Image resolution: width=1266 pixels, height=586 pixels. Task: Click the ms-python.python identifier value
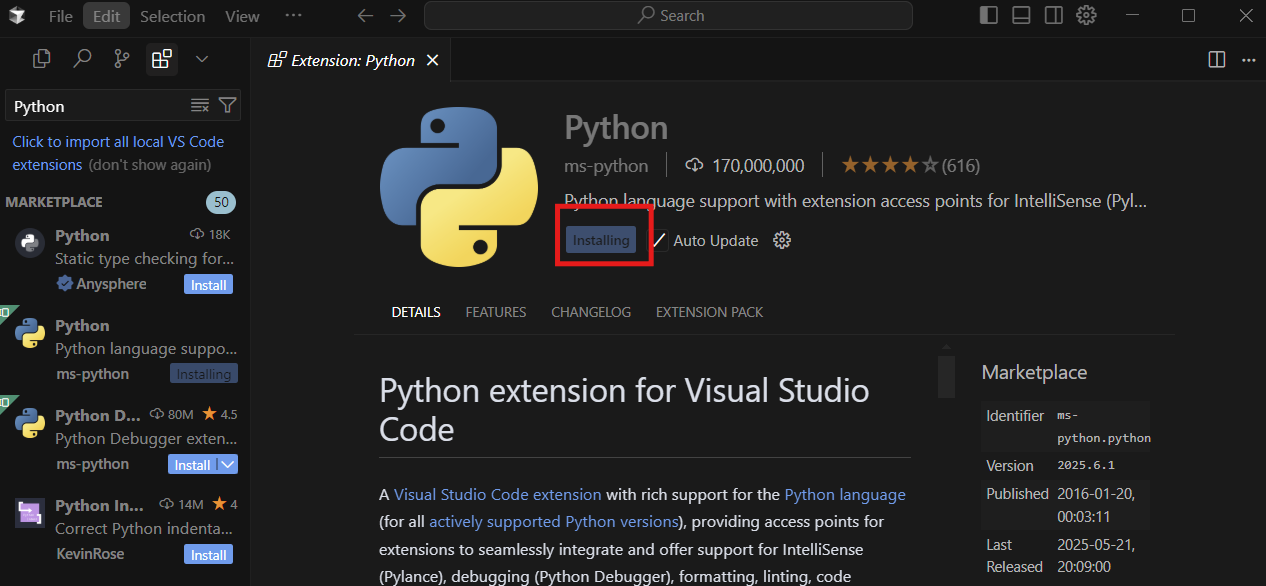(x=1104, y=427)
